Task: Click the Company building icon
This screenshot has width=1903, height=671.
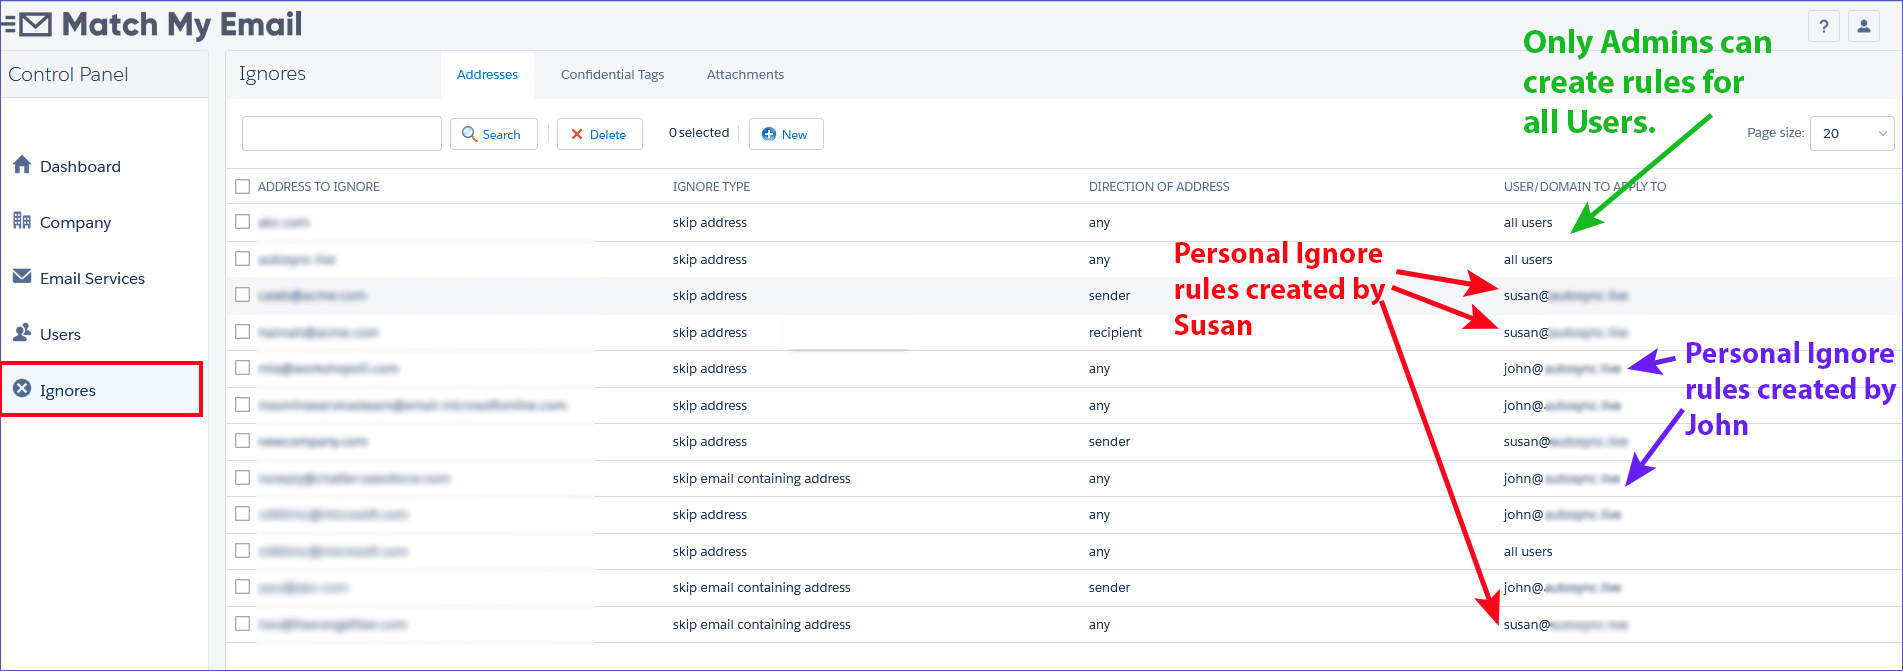Action: [22, 221]
